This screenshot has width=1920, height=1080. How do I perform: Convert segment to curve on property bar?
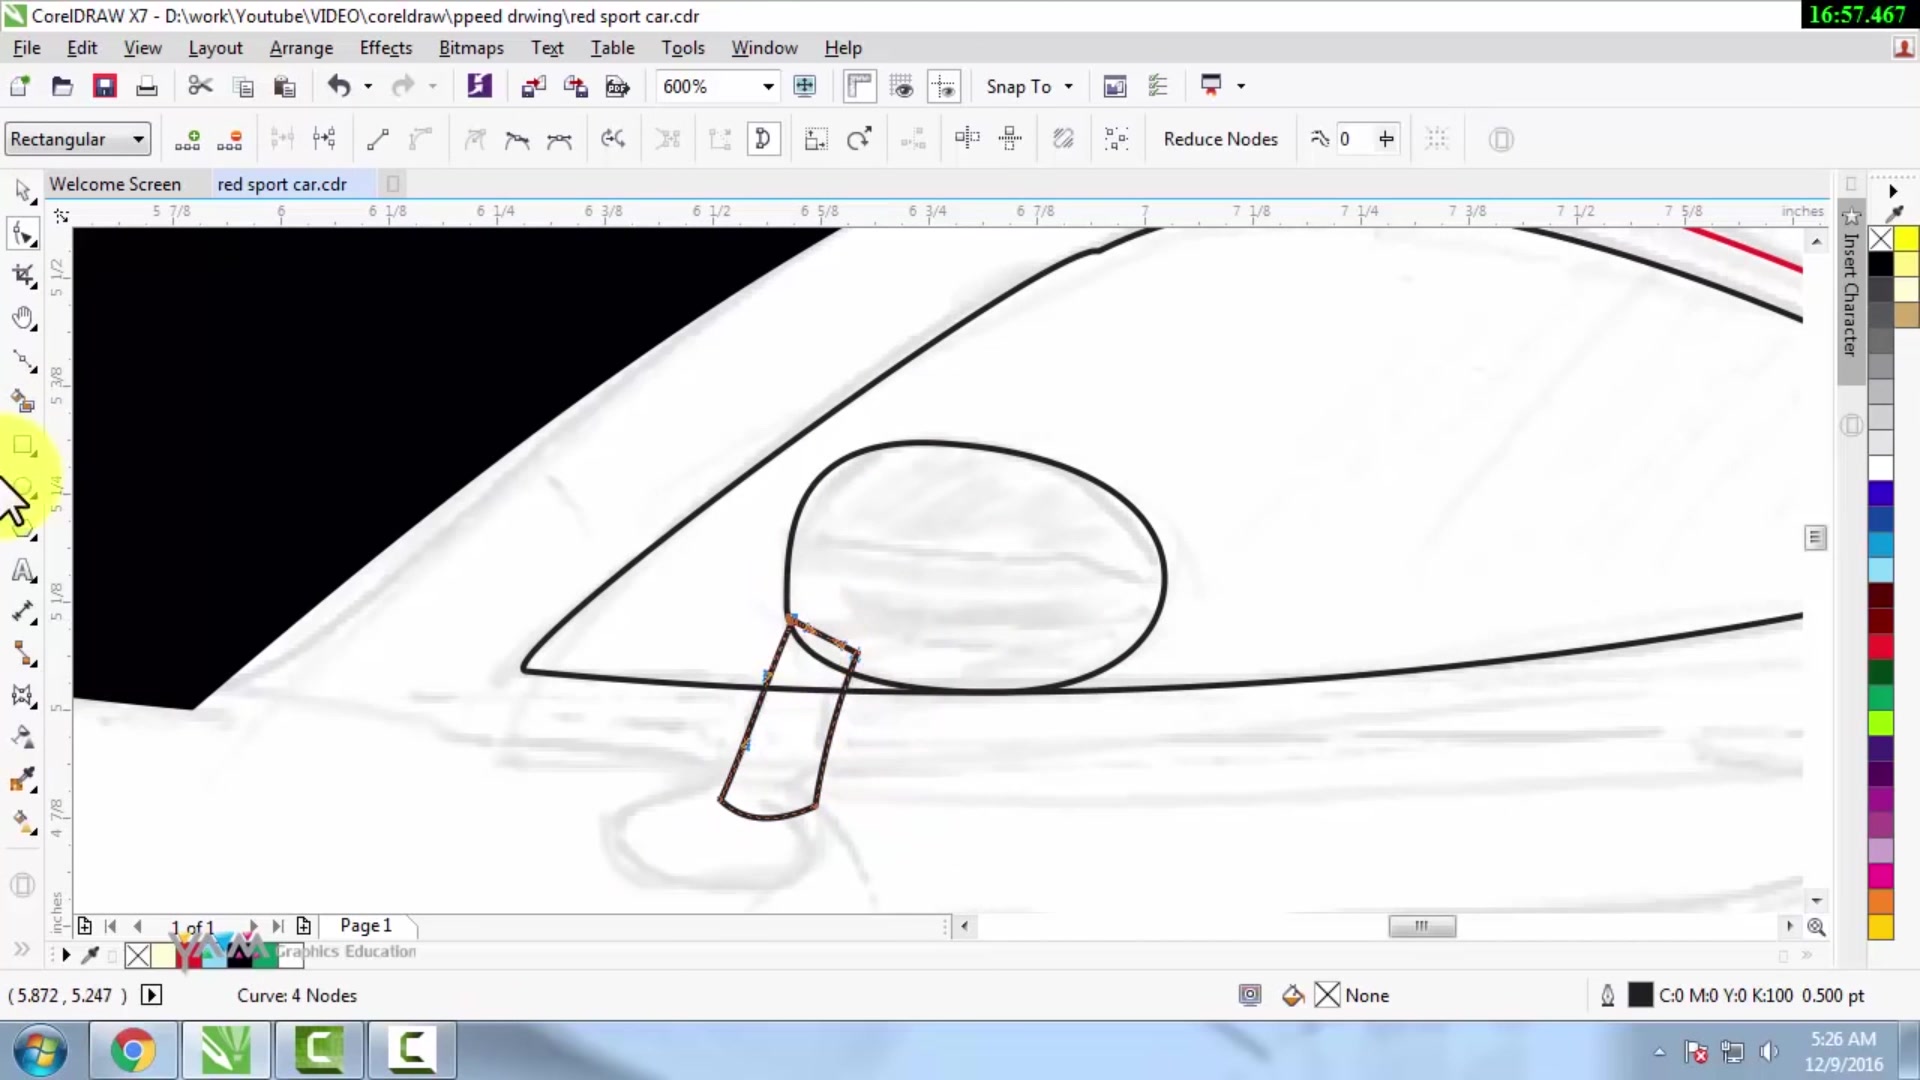click(x=421, y=138)
